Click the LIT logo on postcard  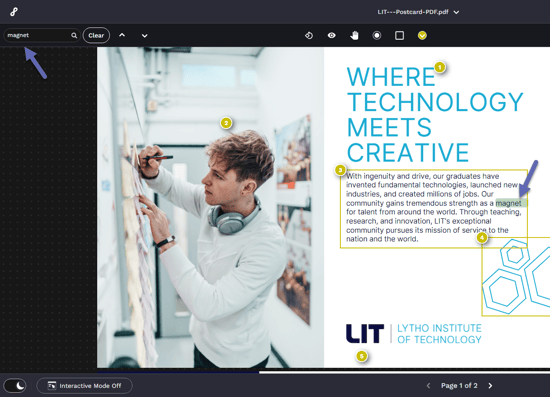365,333
